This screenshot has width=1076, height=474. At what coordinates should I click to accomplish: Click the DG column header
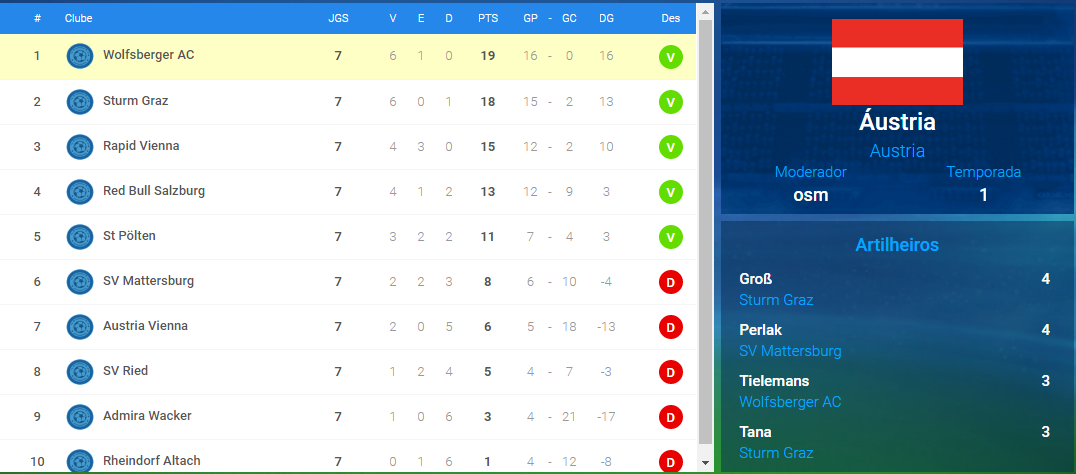point(606,19)
